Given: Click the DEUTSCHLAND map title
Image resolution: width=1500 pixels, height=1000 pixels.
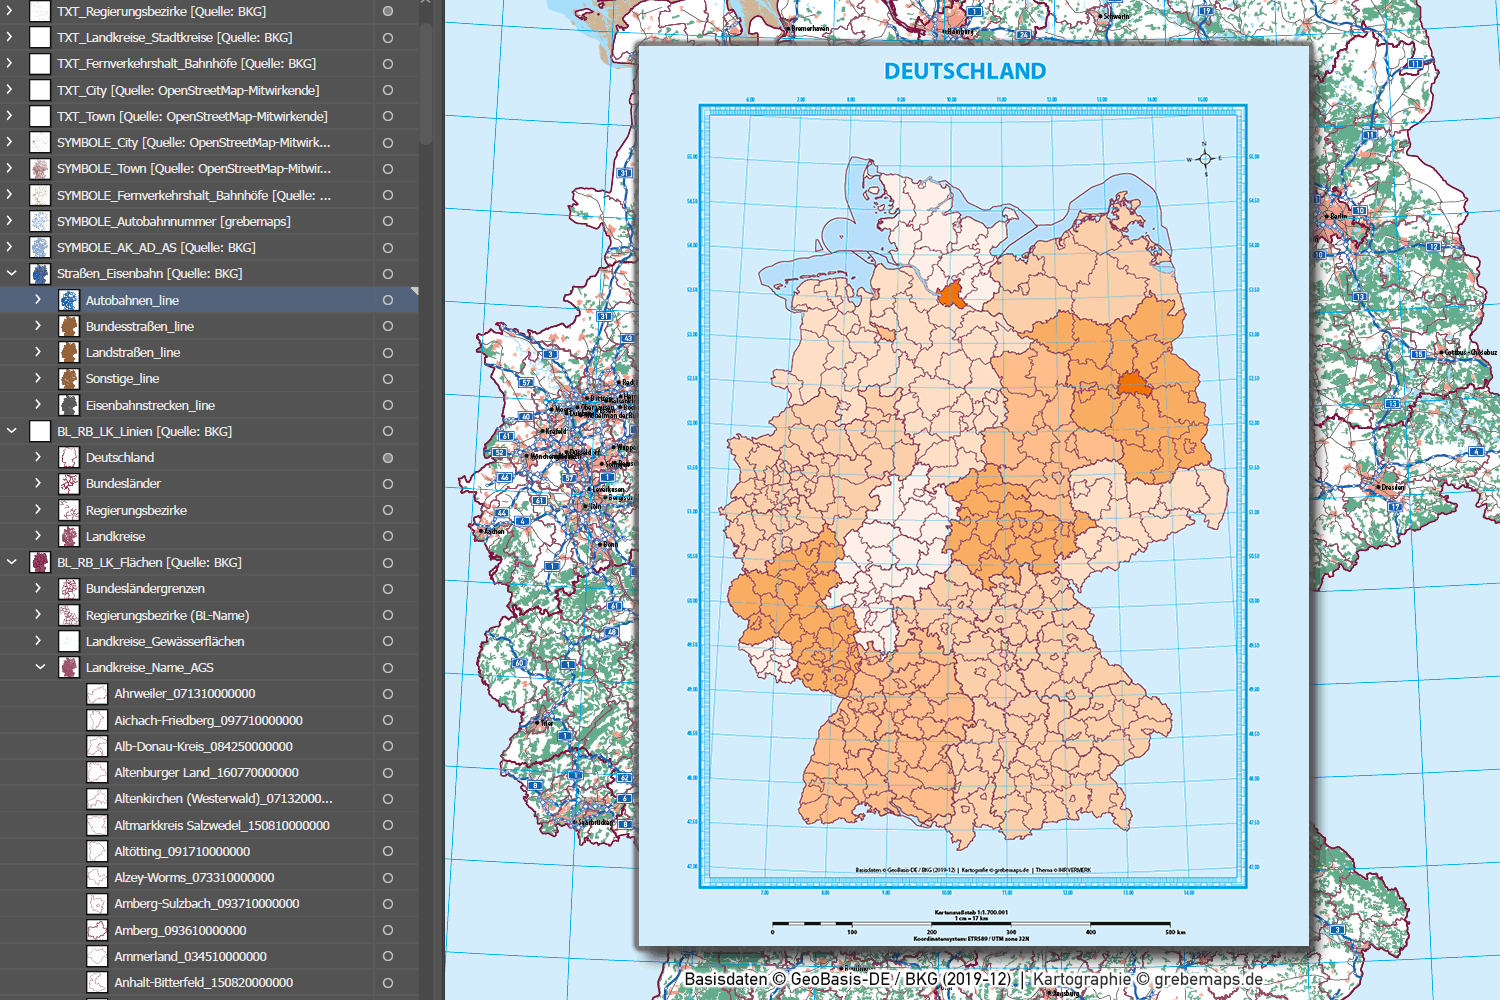Looking at the screenshot, I should [x=965, y=71].
